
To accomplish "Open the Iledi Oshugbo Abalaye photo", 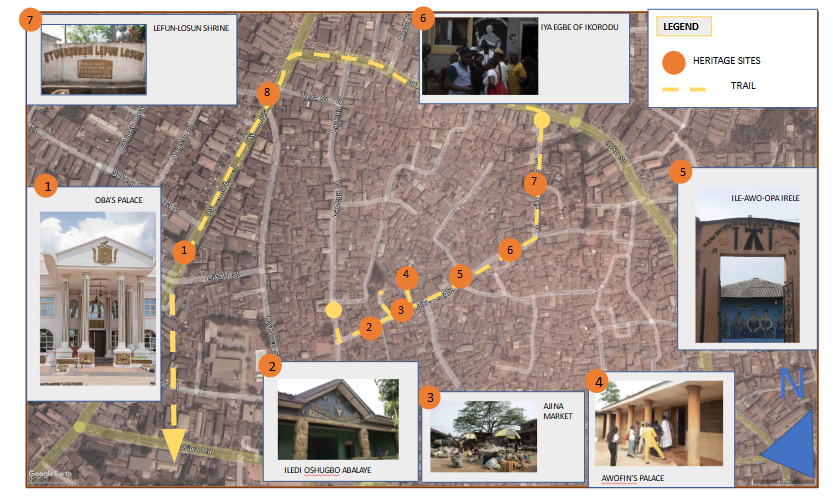I will pyautogui.click(x=338, y=419).
